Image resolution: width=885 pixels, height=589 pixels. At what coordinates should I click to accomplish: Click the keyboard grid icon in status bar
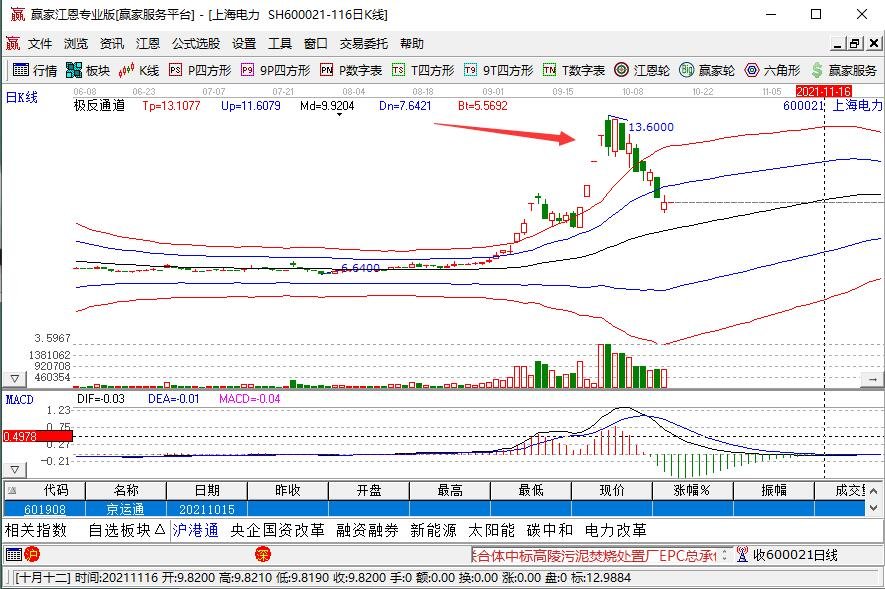[14, 555]
